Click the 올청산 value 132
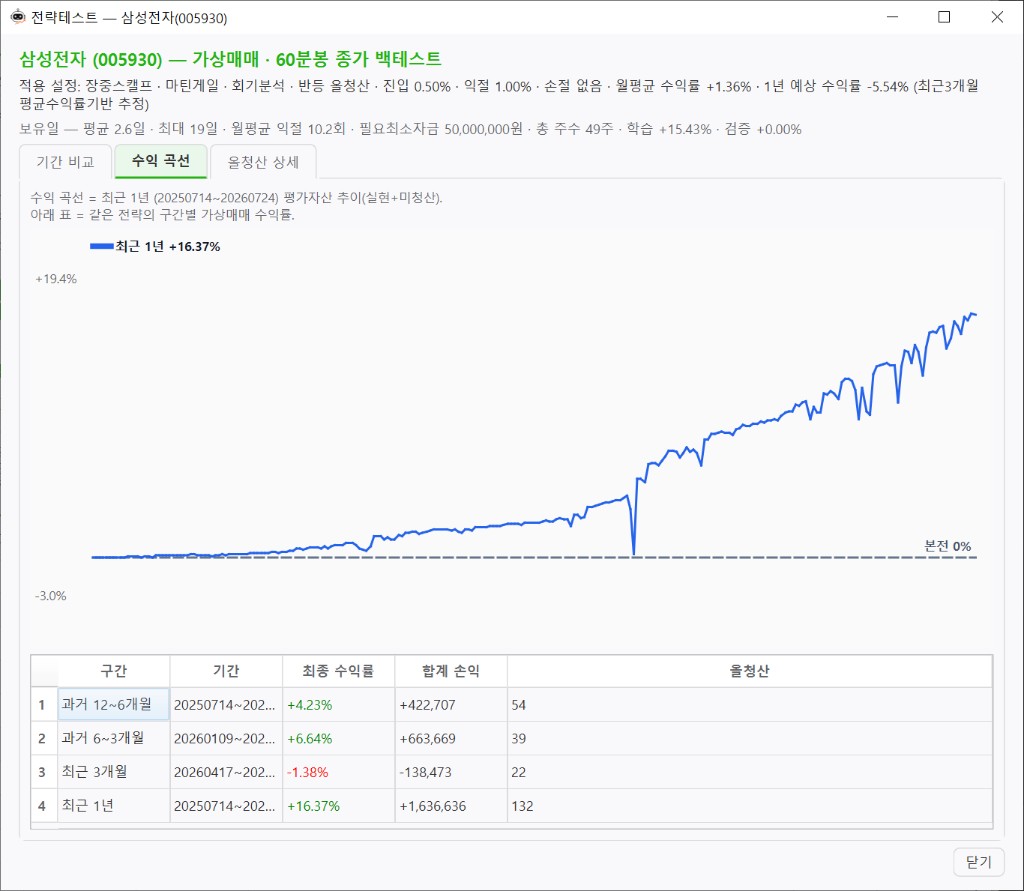1024x891 pixels. pyautogui.click(x=750, y=806)
